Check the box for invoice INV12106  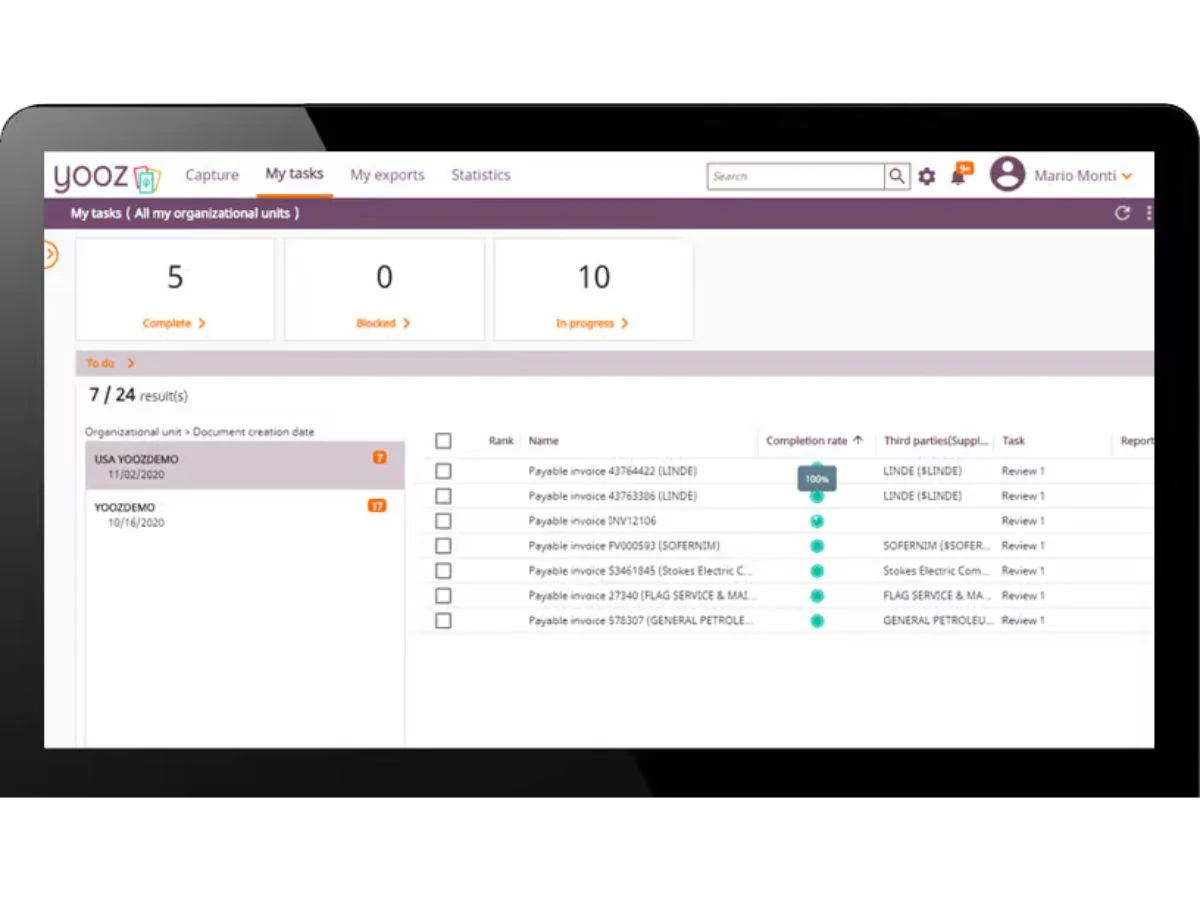[443, 521]
